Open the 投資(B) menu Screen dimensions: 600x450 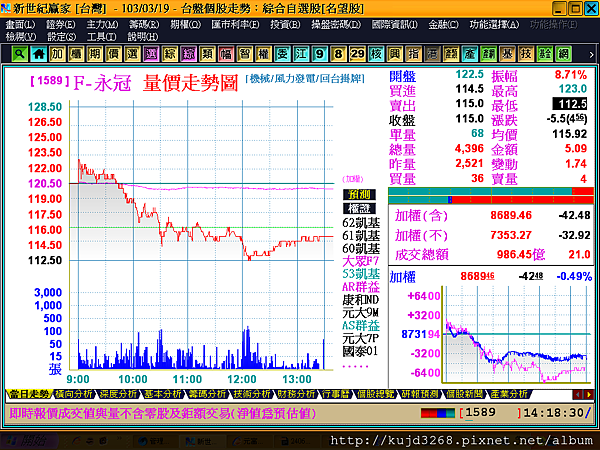pos(285,24)
